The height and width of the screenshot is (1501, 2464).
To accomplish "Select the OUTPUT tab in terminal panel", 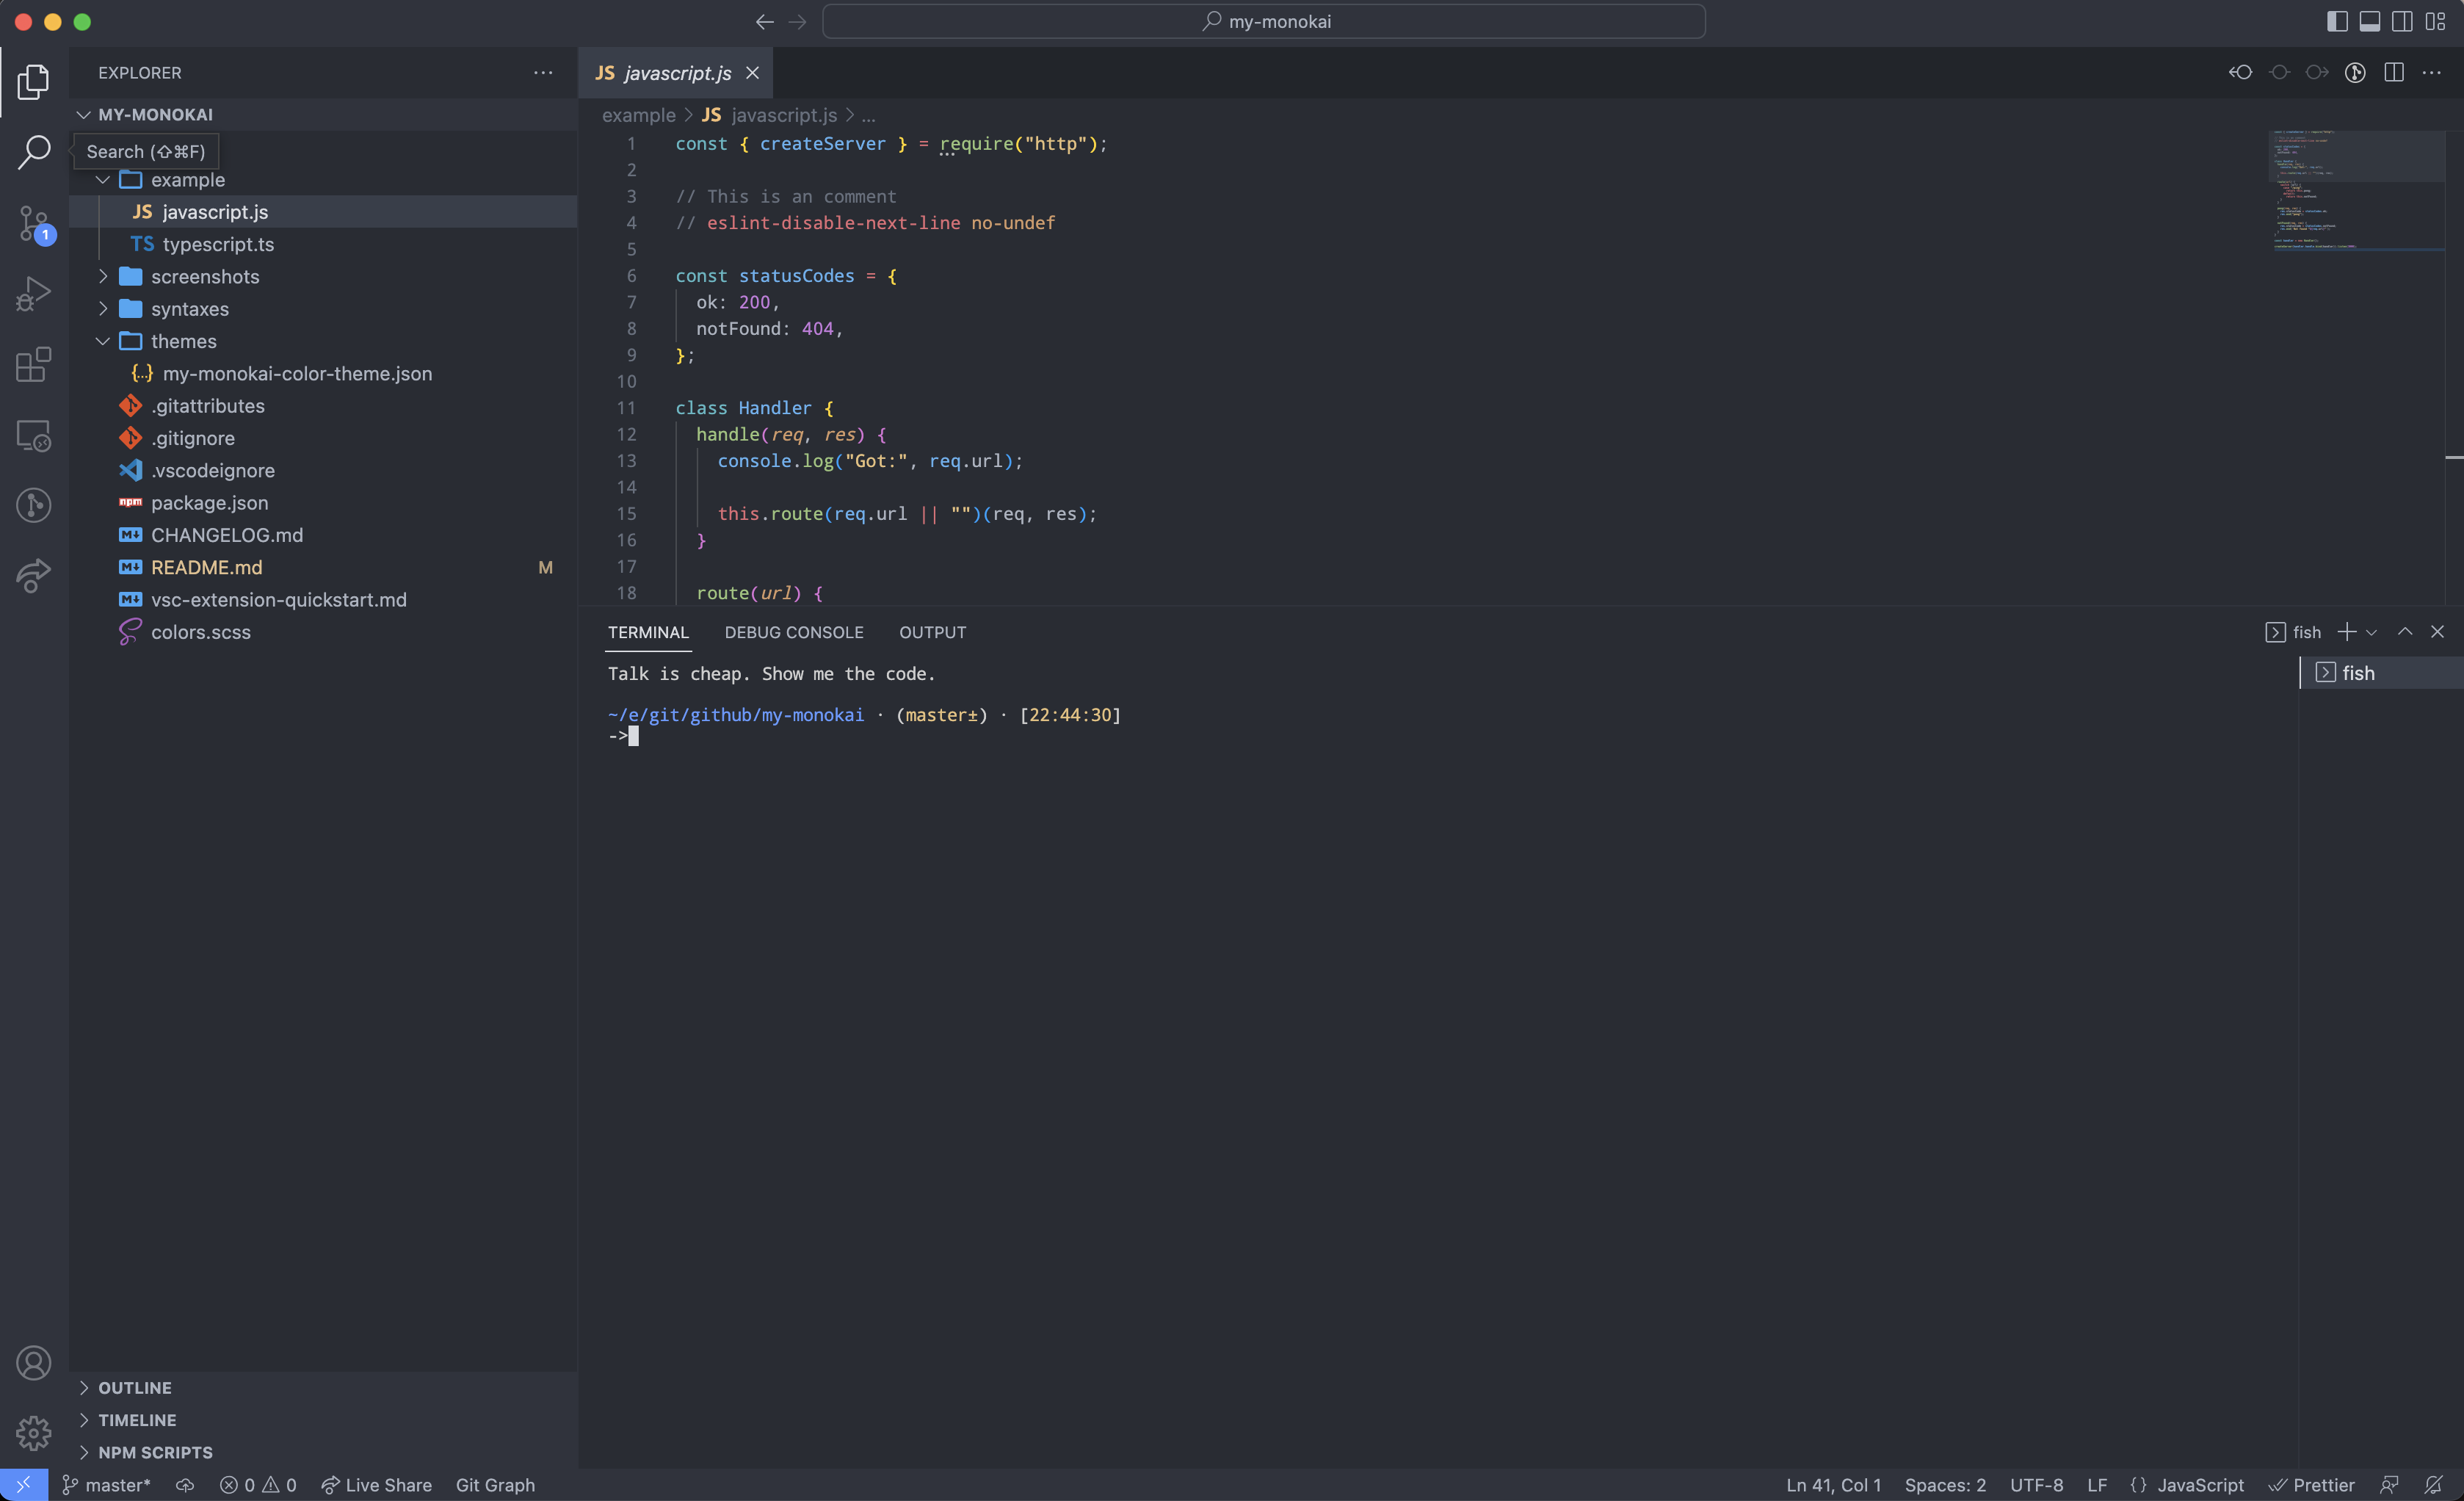I will 932,632.
